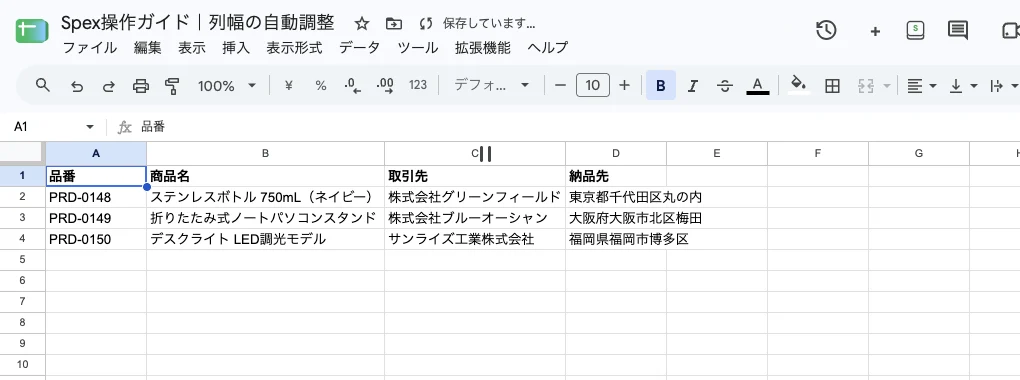The width and height of the screenshot is (1020, 380).
Task: Open the 表示 menu
Action: tap(192, 48)
